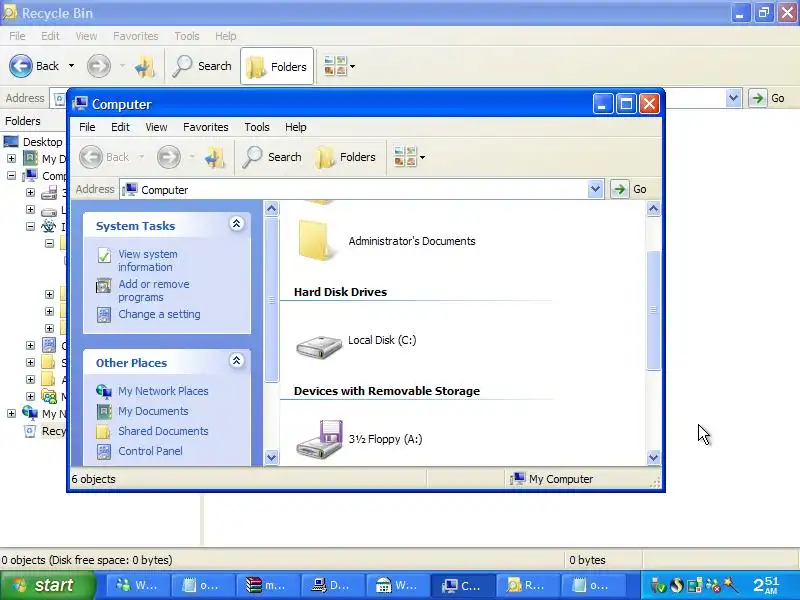
Task: Open Favorites menu in Recycle Bin window
Action: (136, 36)
